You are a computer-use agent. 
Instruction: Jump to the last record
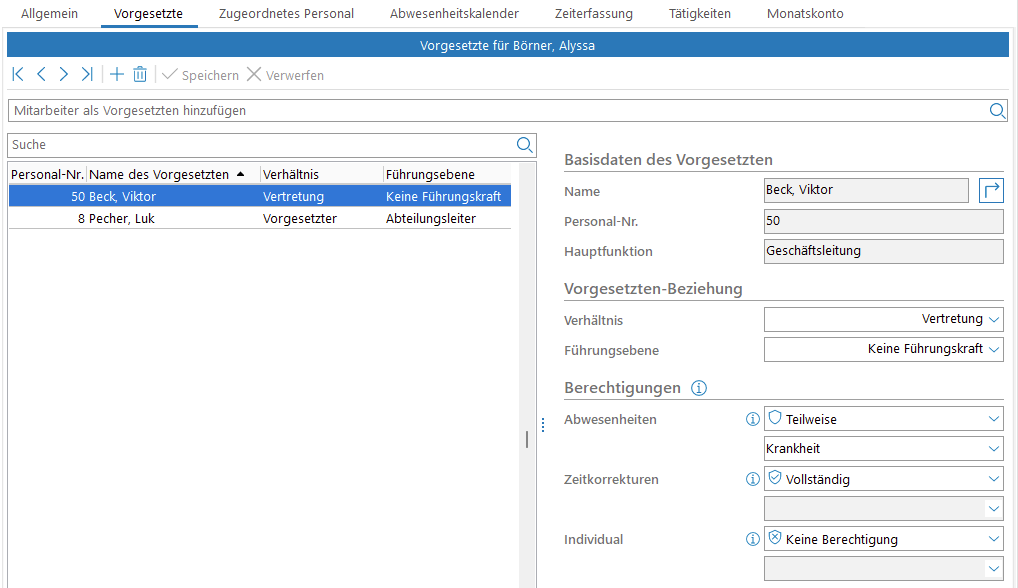[x=87, y=75]
